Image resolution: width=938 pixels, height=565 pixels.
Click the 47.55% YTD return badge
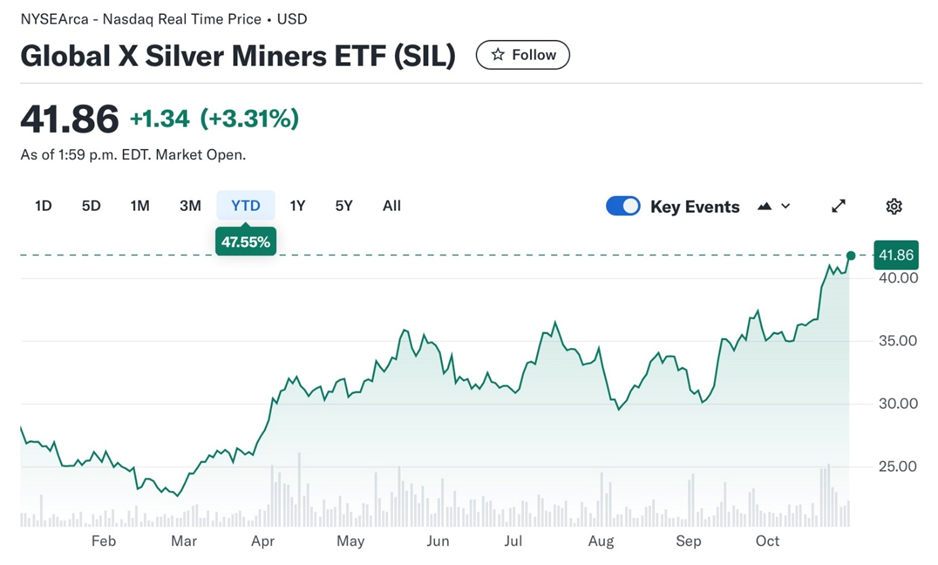tap(246, 242)
